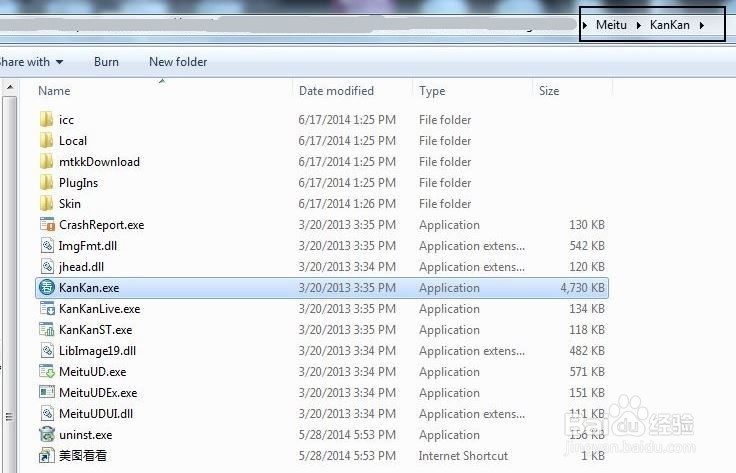The height and width of the screenshot is (473, 736).
Task: Click the Internet Shortcut type text
Action: click(x=463, y=456)
